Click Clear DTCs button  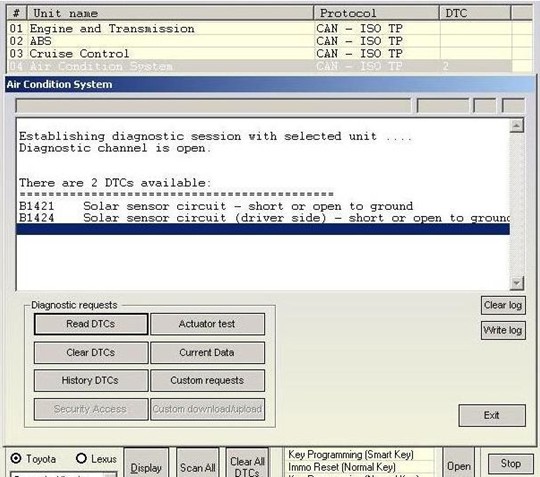point(91,352)
